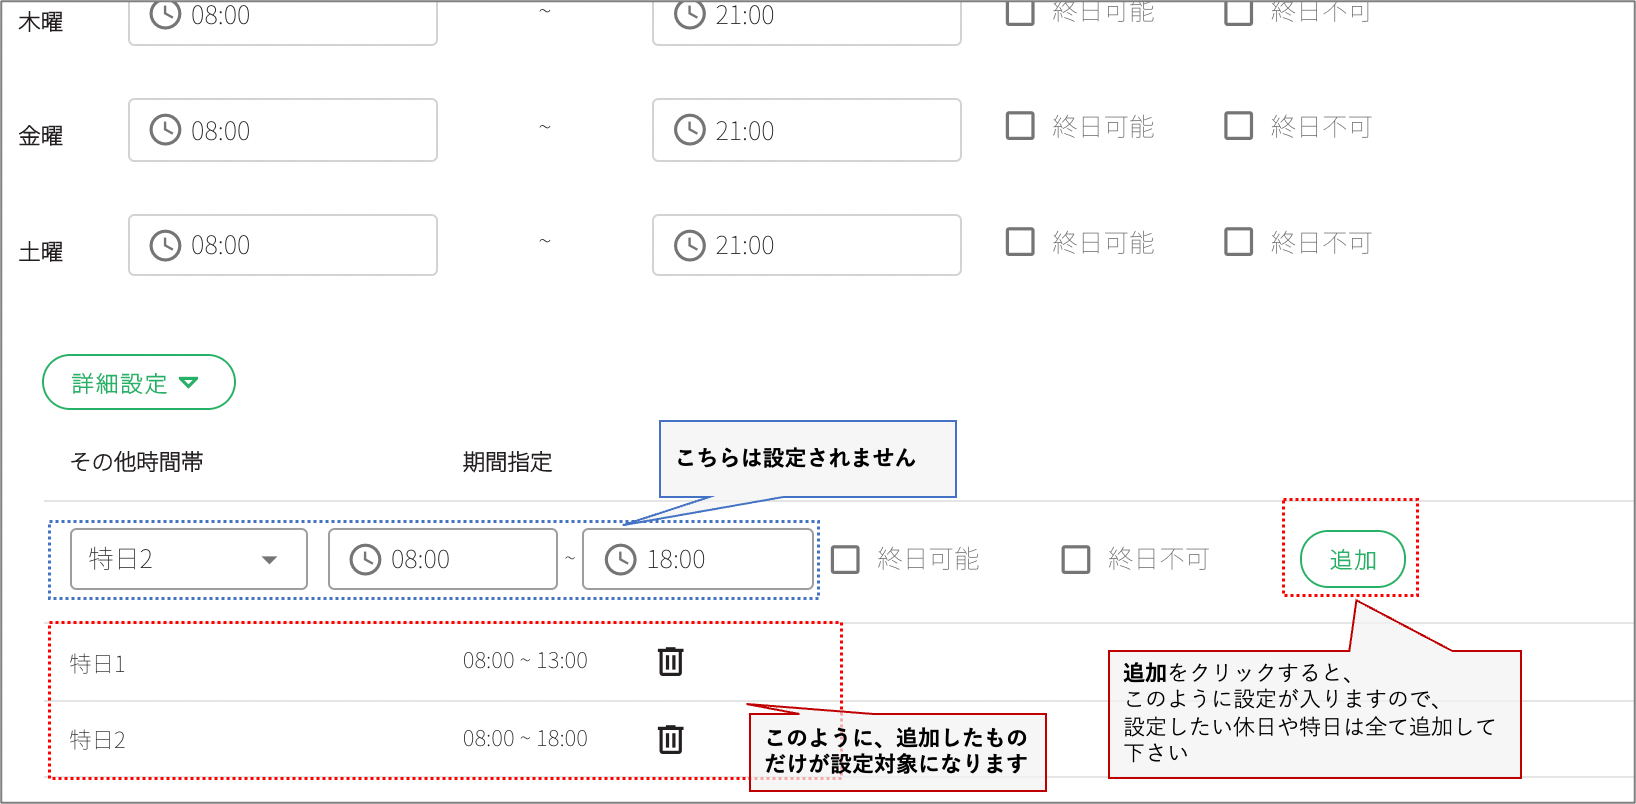The width and height of the screenshot is (1636, 804).
Task: Click the clock icon in Thursday start time
Action: (x=165, y=14)
